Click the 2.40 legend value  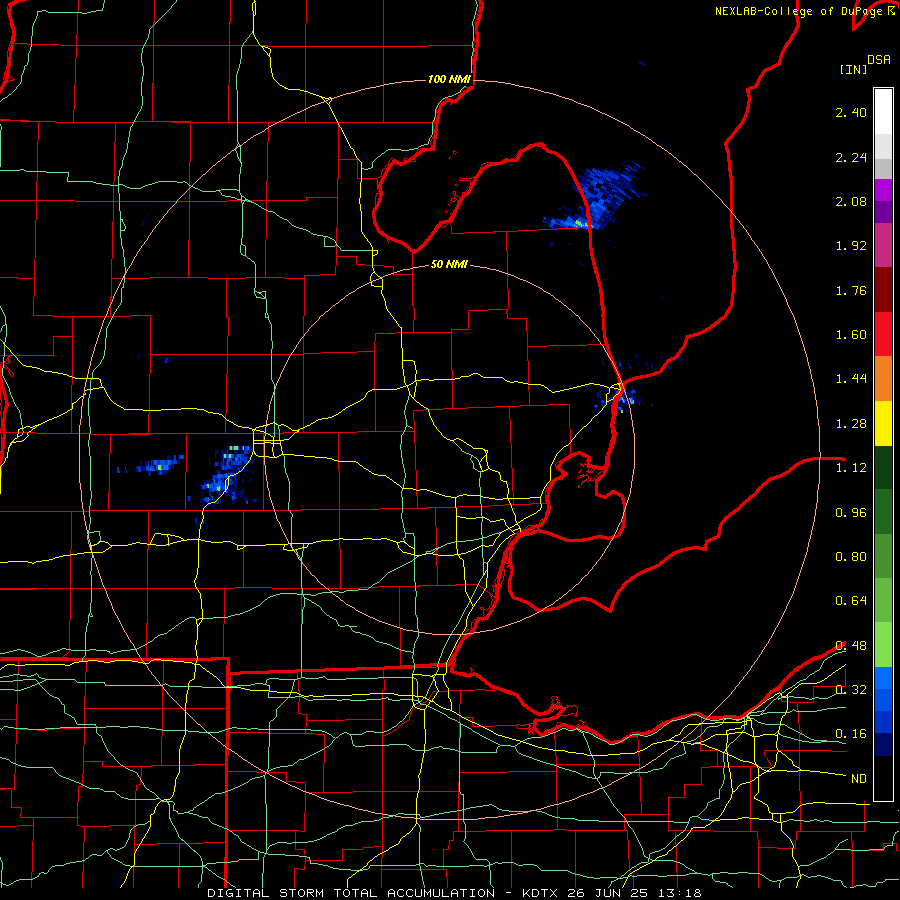click(851, 112)
